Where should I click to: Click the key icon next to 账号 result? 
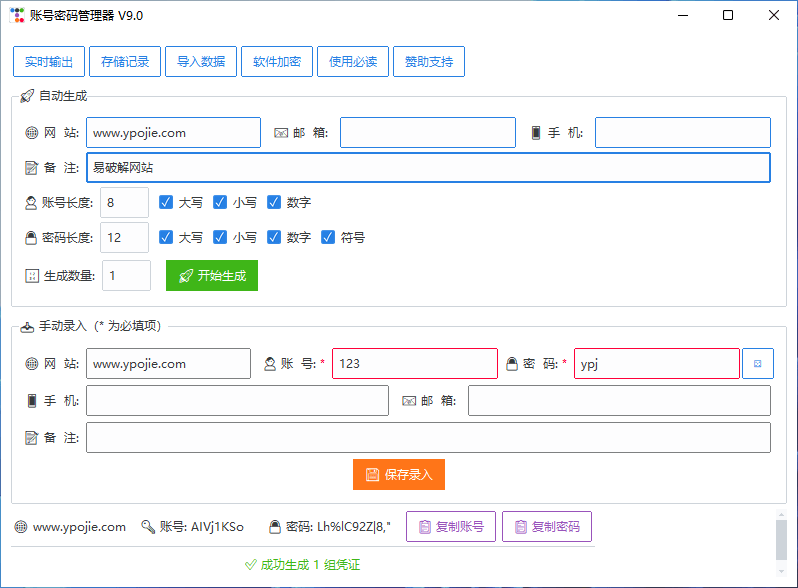pyautogui.click(x=148, y=527)
